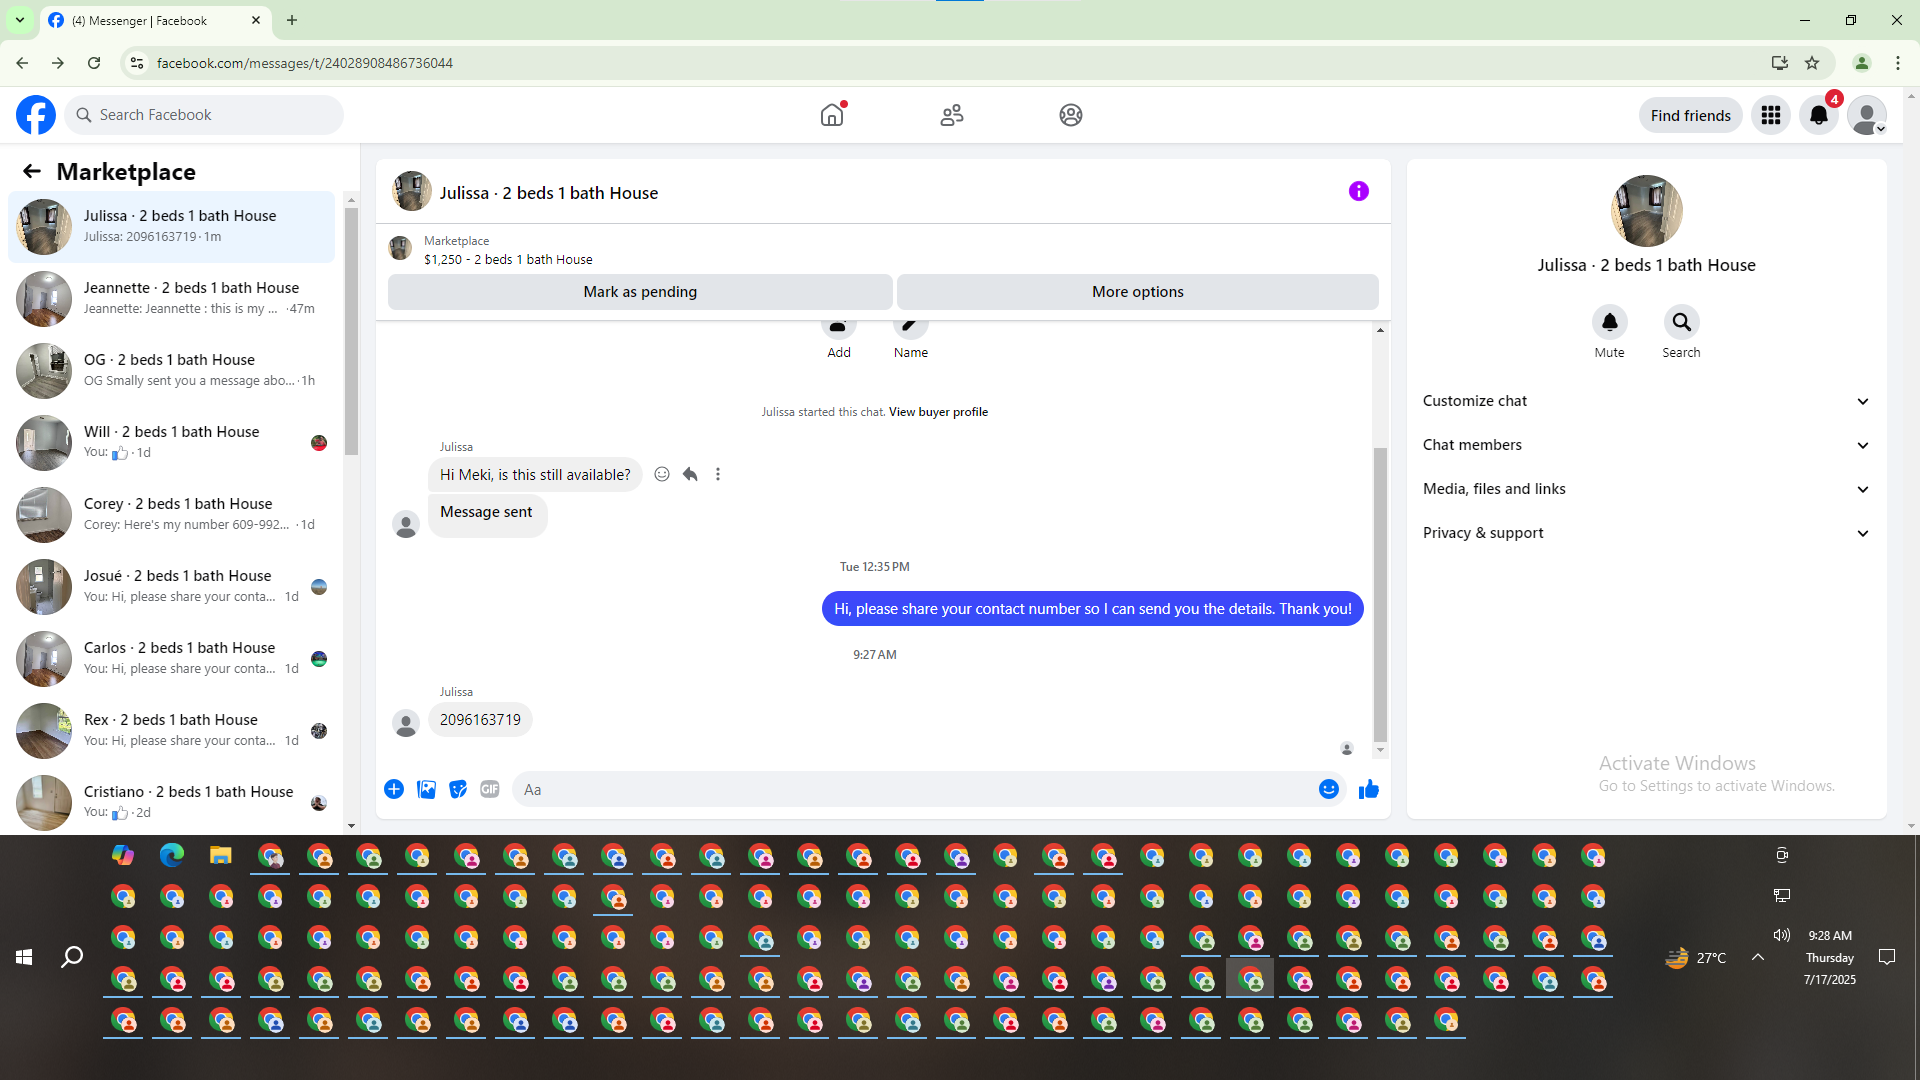The width and height of the screenshot is (1920, 1080).
Task: Attach a photo file to message
Action: pos(426,789)
